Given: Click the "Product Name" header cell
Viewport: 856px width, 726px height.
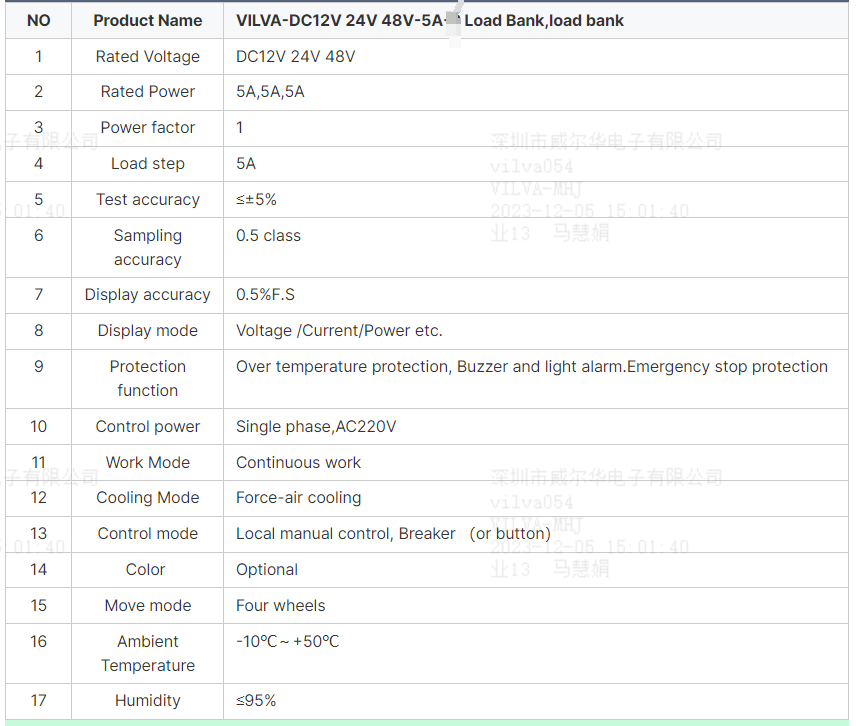Looking at the screenshot, I should (x=147, y=20).
